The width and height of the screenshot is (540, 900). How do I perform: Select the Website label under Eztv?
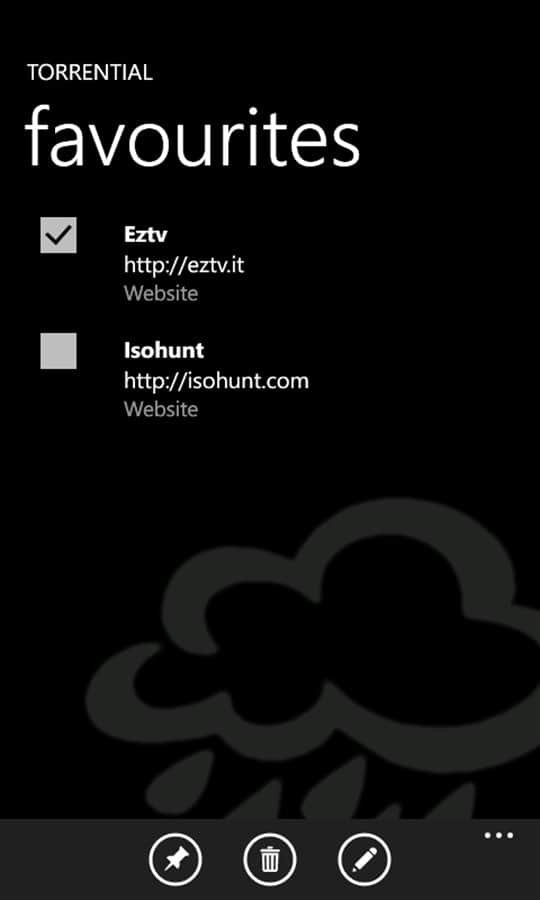tap(161, 293)
